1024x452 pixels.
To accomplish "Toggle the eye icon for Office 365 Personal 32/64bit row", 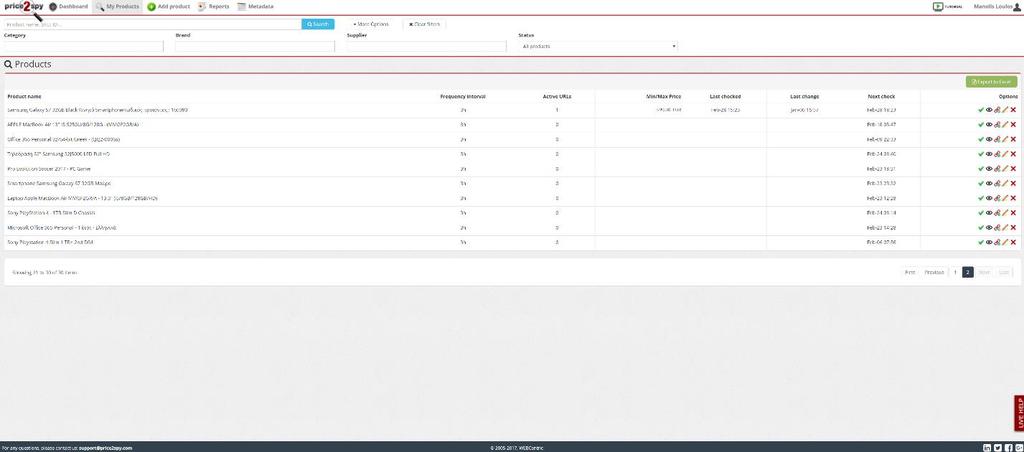I will click(989, 139).
